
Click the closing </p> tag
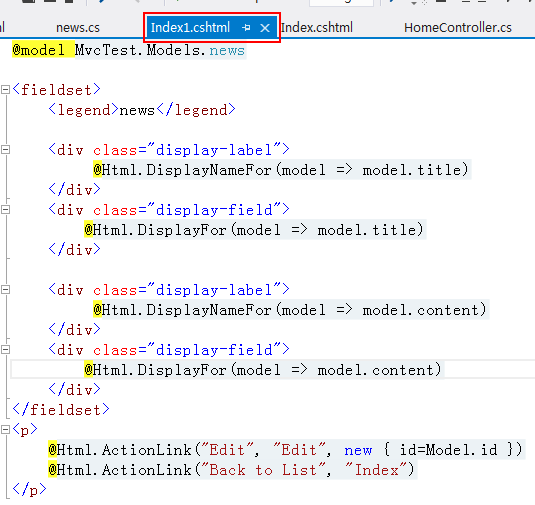[29, 490]
